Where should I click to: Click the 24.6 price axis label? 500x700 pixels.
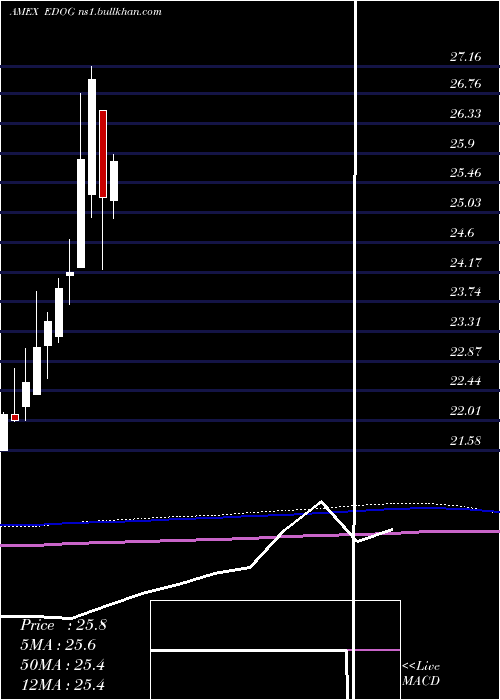coord(462,233)
